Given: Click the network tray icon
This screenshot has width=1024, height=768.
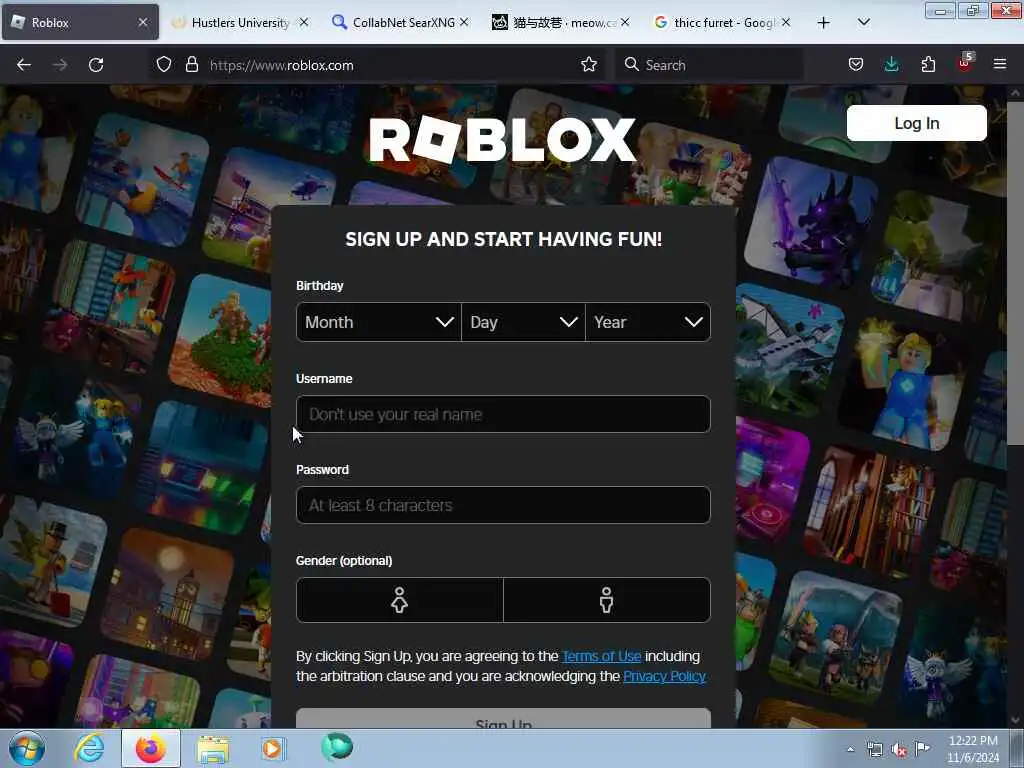Looking at the screenshot, I should point(874,749).
